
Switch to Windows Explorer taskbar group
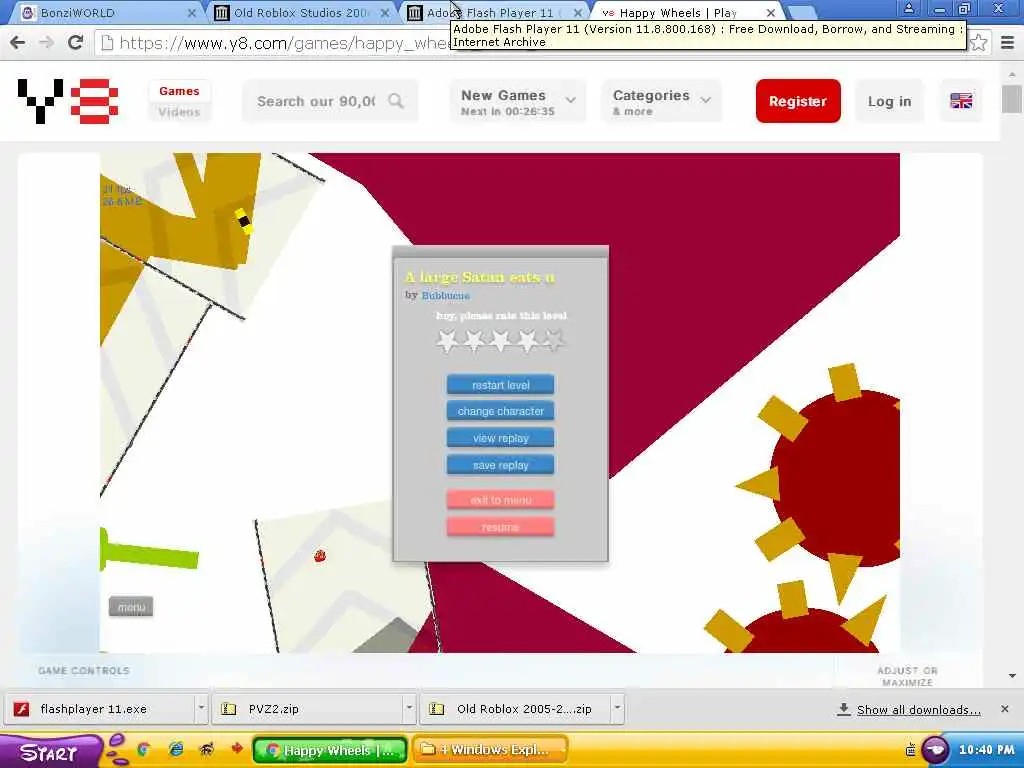point(490,750)
